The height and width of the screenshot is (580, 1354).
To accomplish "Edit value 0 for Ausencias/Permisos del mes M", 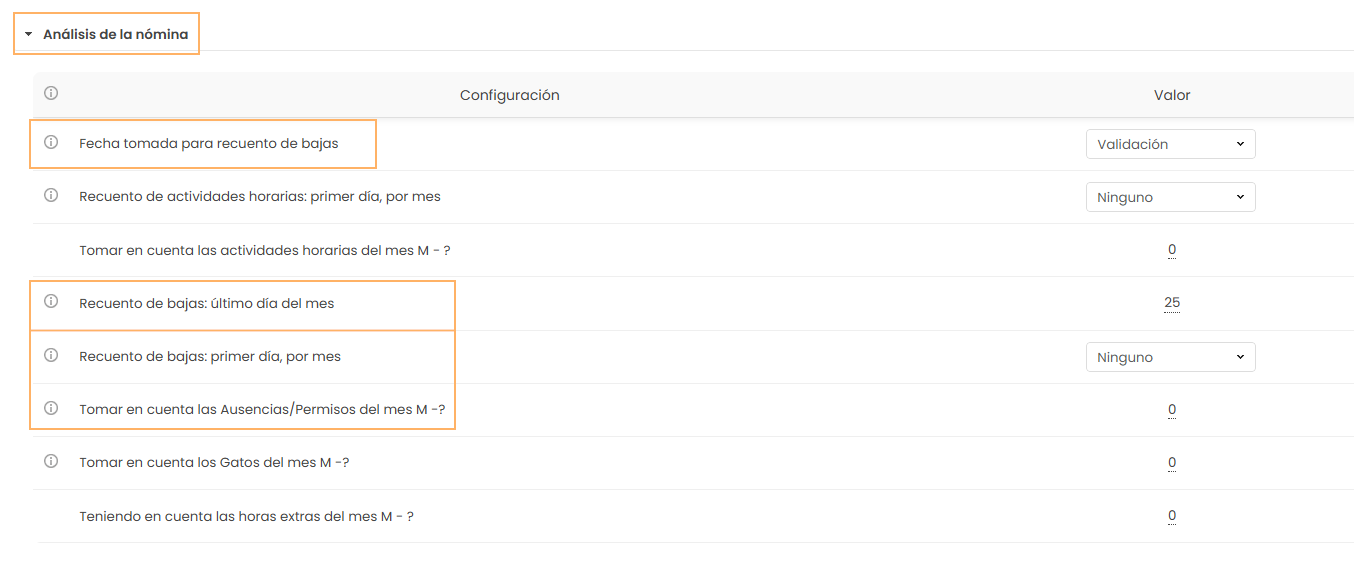I will (1171, 409).
